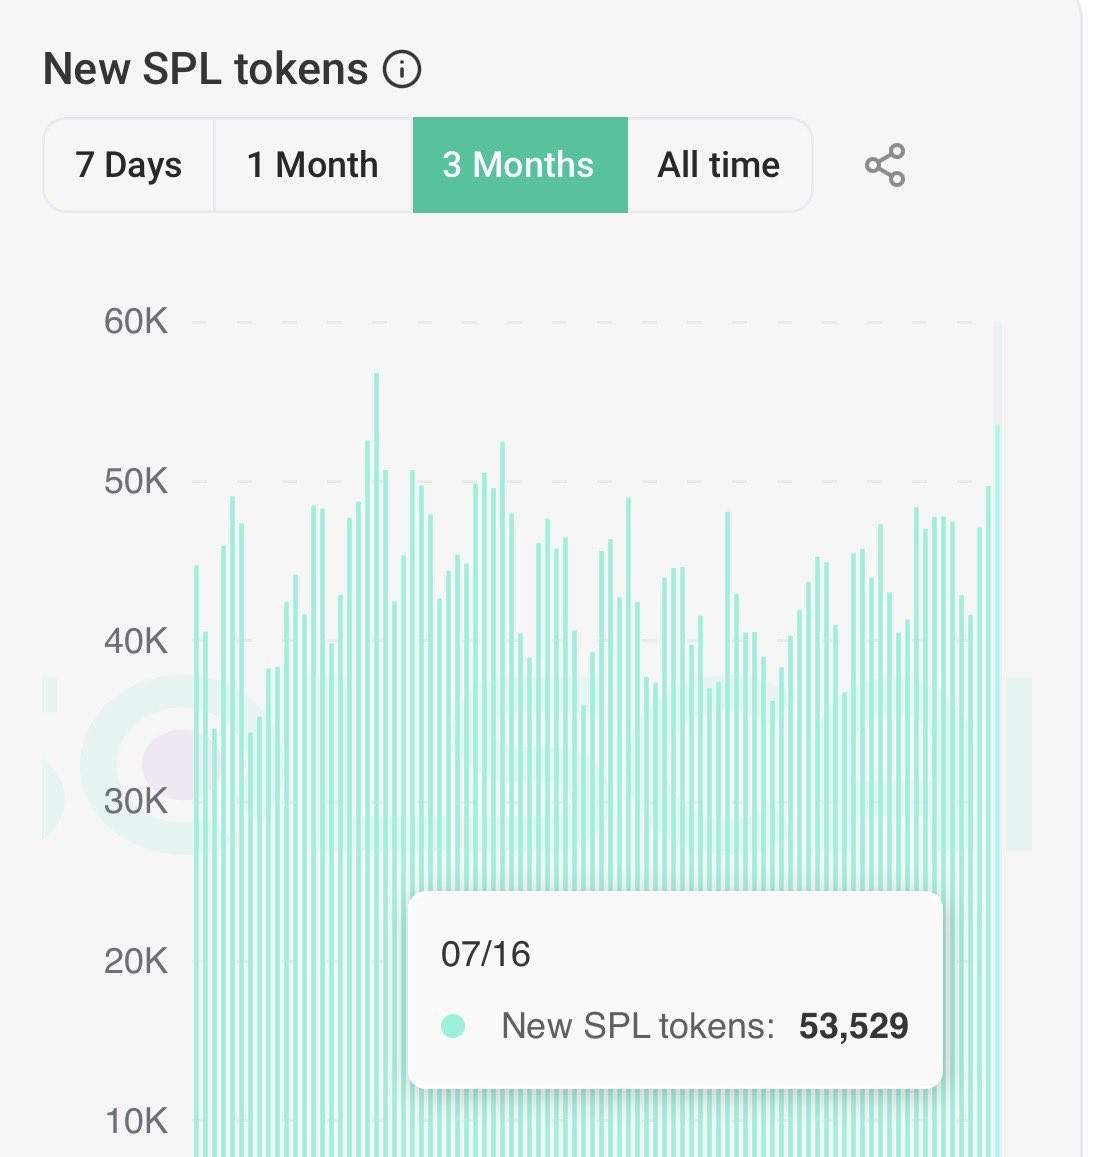This screenshot has height=1157, width=1104.
Task: Click the 40K axis label
Action: 136,641
